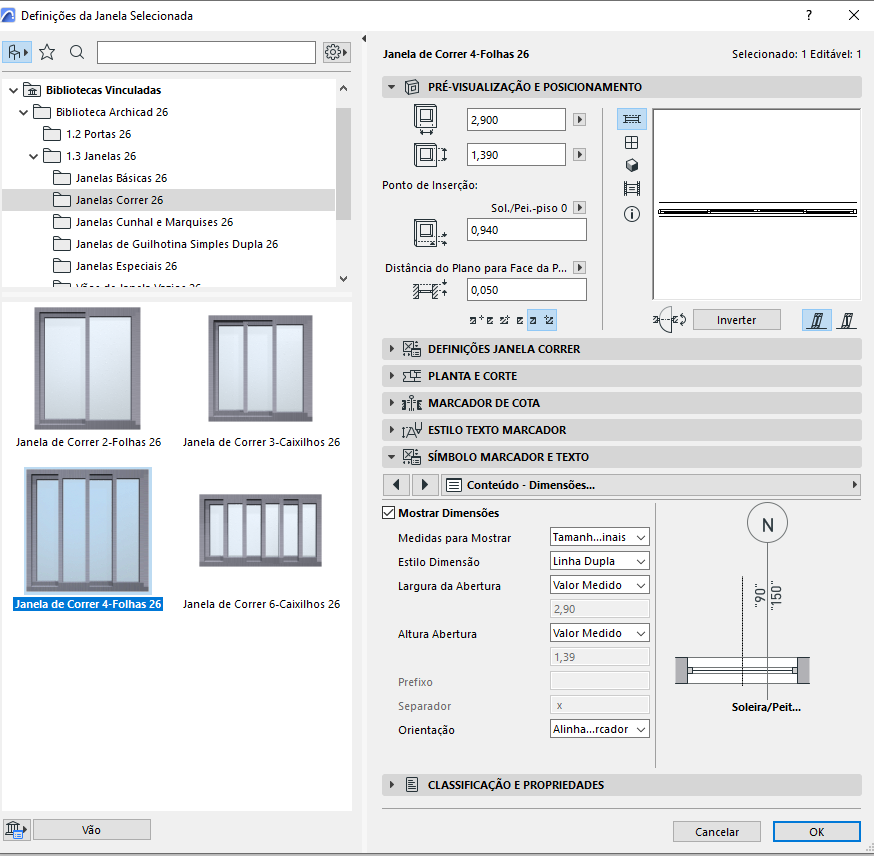The image size is (874, 856).
Task: Choose Janela de Correr 3-Caixilhos 26 thumbnail
Action: click(x=260, y=368)
